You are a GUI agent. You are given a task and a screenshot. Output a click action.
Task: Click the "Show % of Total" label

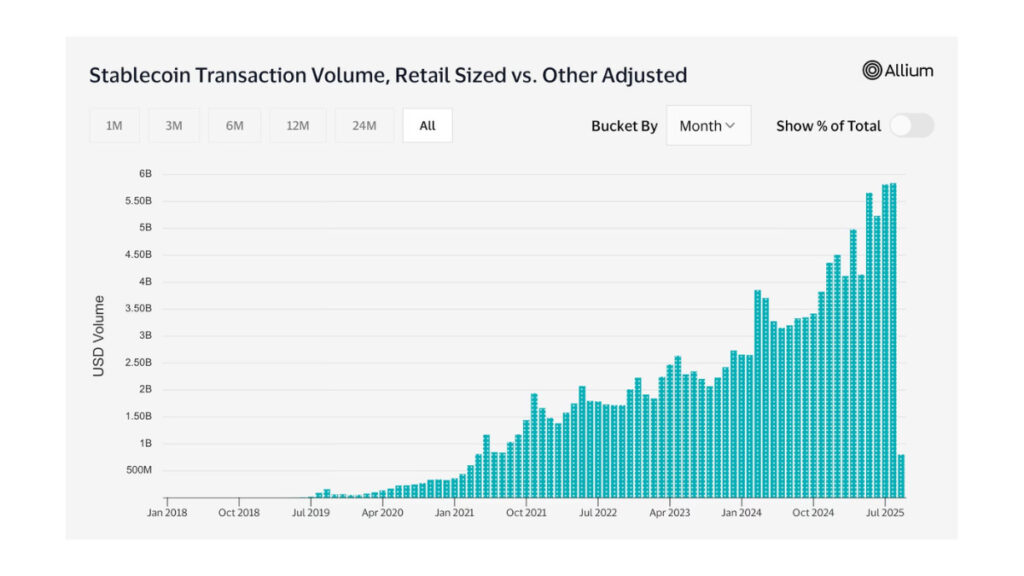click(828, 126)
